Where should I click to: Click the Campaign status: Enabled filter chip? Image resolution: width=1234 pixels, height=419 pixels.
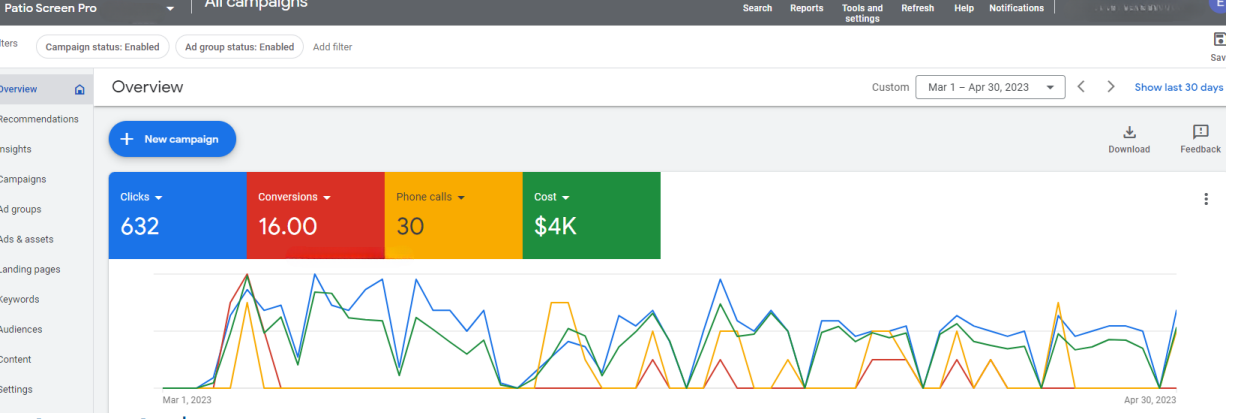(102, 47)
